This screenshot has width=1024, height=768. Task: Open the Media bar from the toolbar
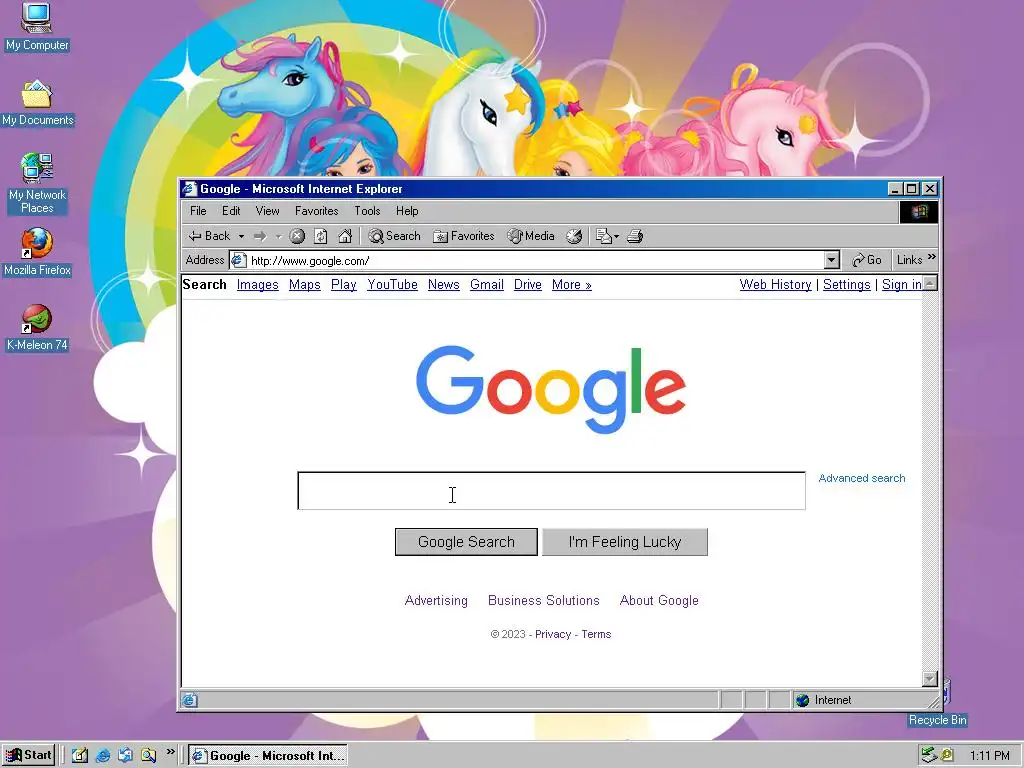point(531,236)
